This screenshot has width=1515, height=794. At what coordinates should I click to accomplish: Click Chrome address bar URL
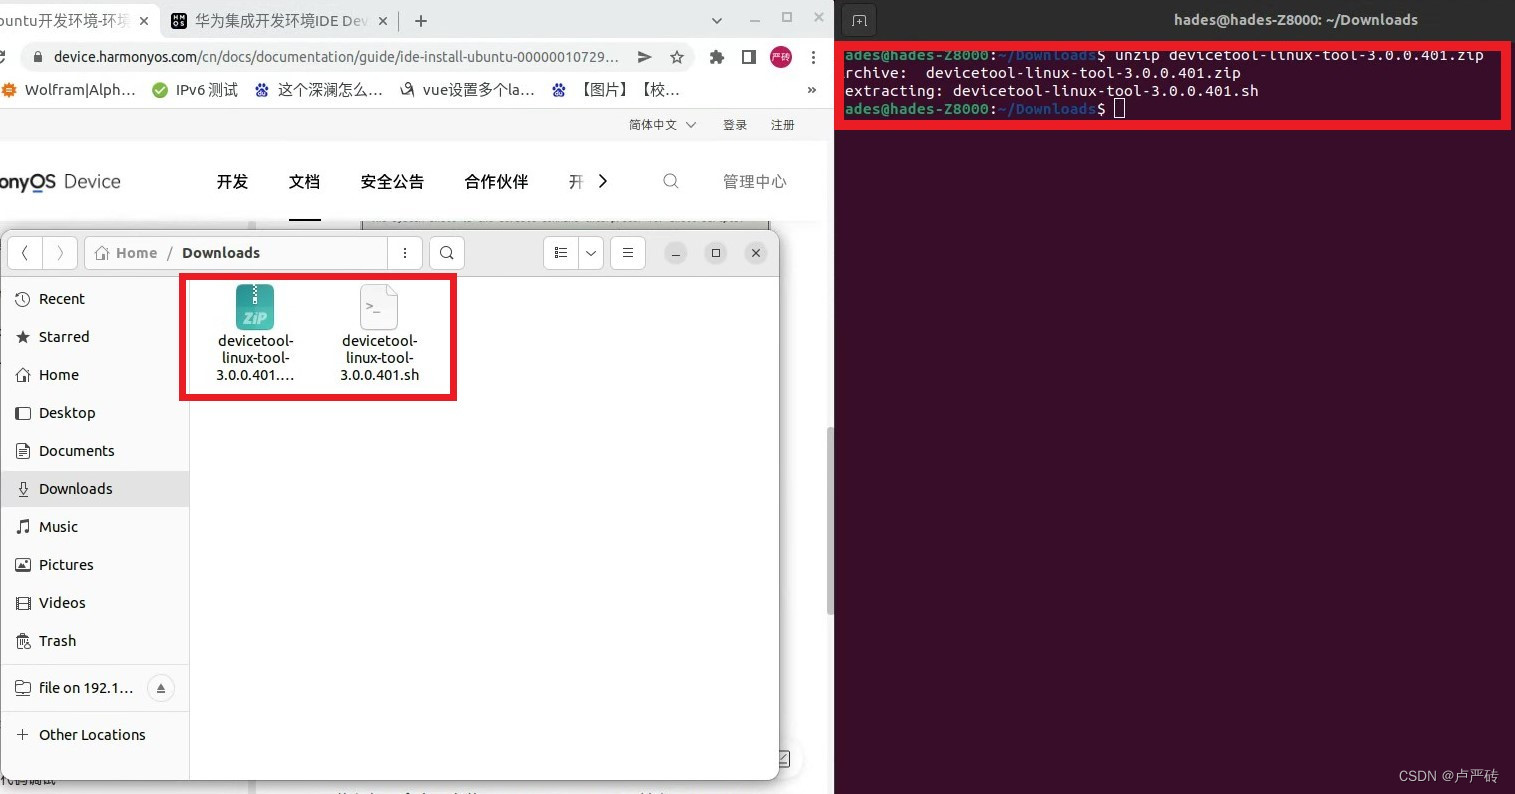pos(336,57)
